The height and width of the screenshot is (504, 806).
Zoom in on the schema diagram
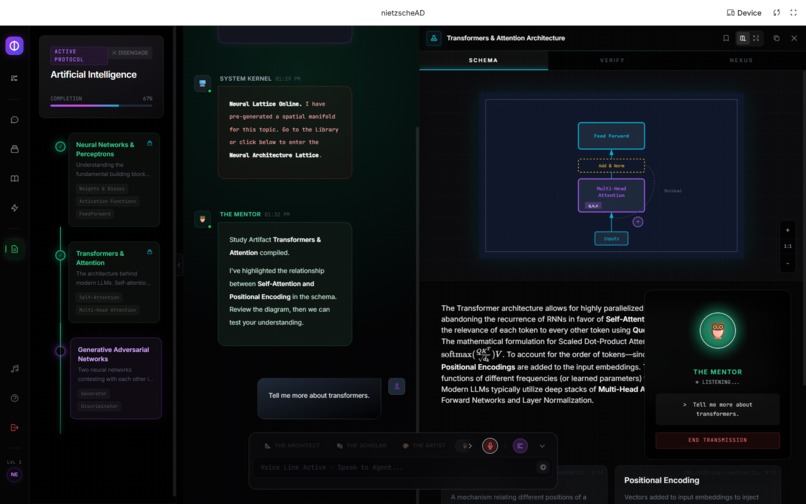(x=787, y=230)
